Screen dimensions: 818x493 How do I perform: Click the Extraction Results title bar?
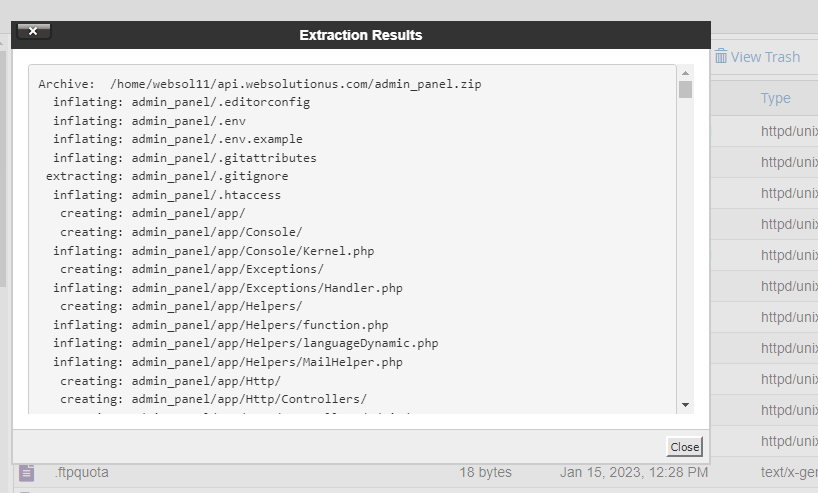pos(360,35)
